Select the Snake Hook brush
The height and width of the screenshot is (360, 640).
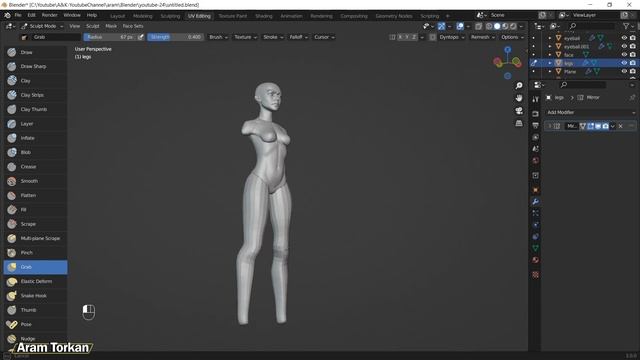[35, 296]
